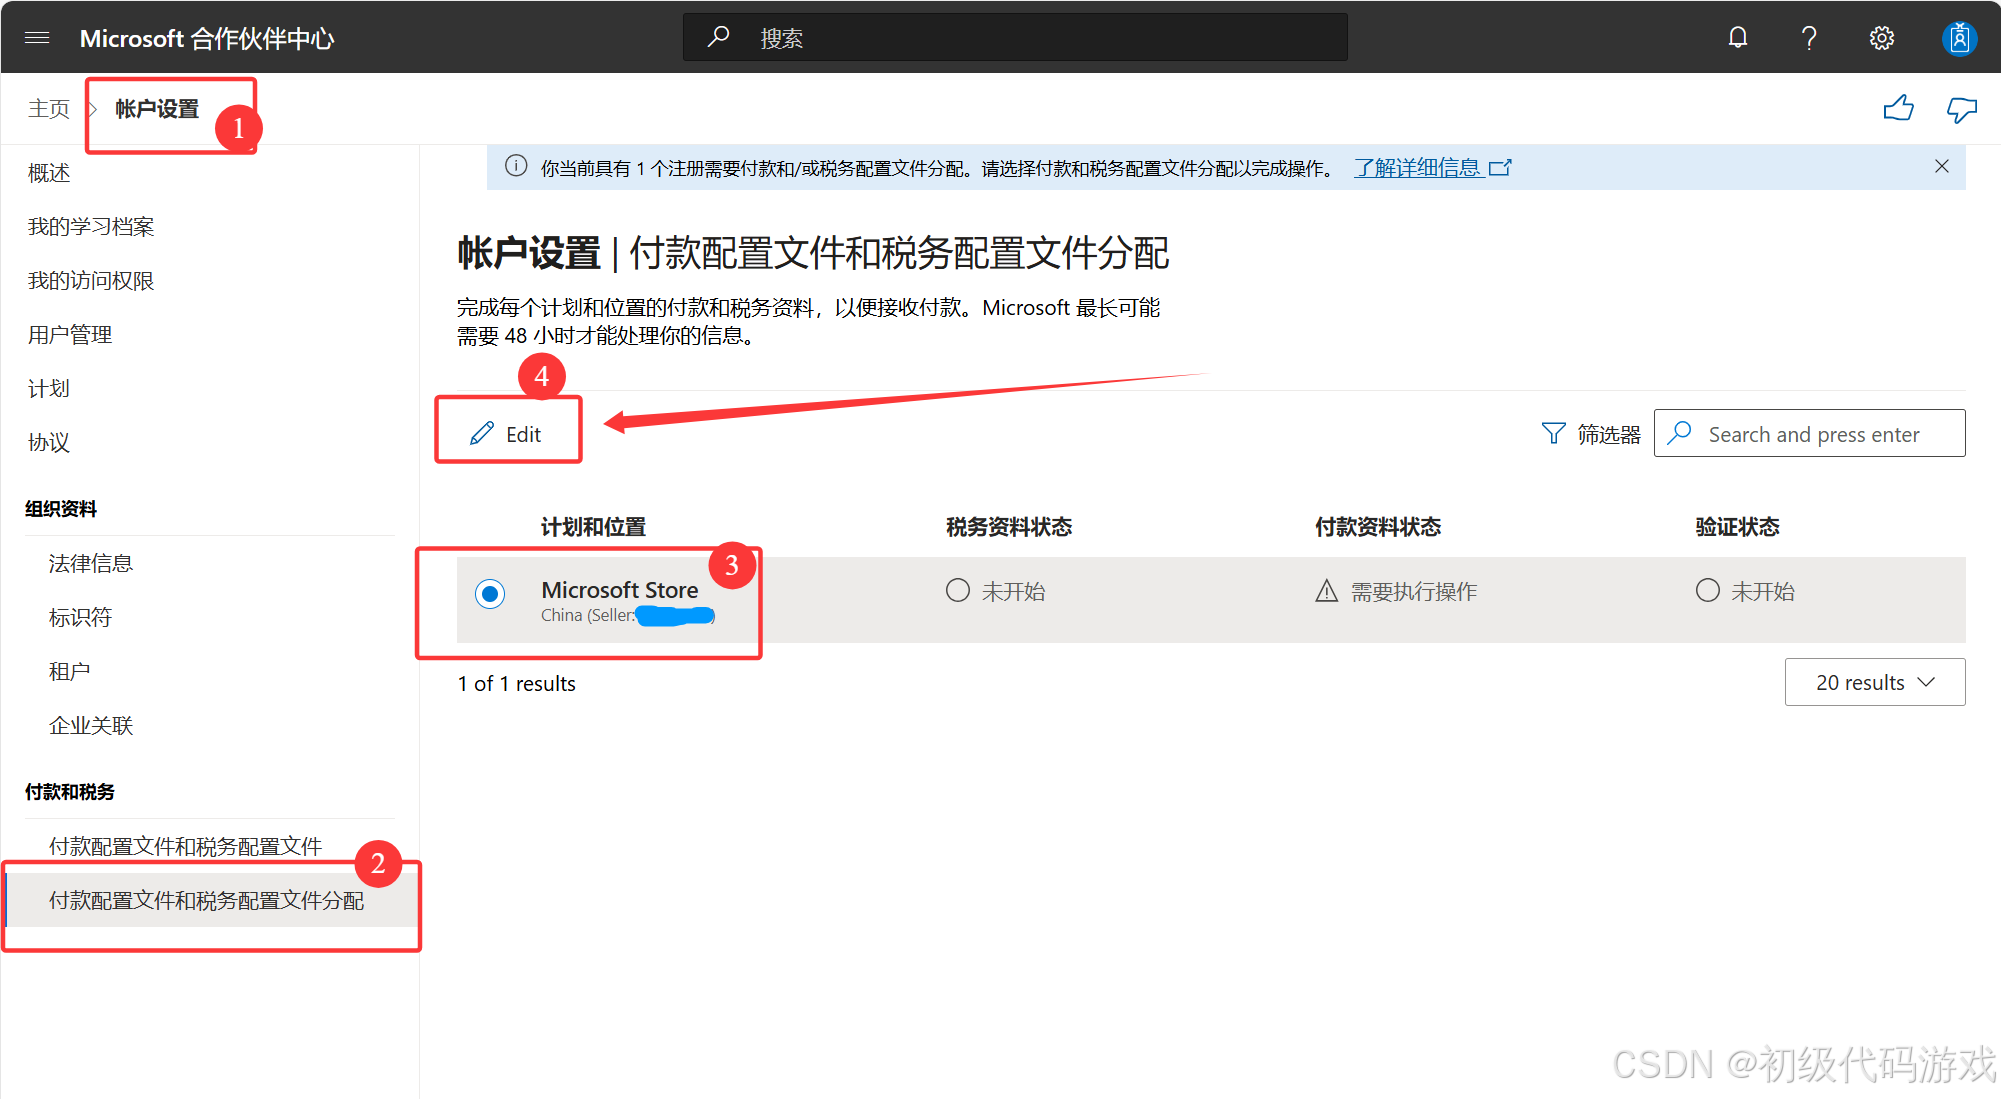Screen dimensions: 2001x1099
Task: Open 付款配置文件和税务配置文件 sidebar item
Action: [185, 846]
